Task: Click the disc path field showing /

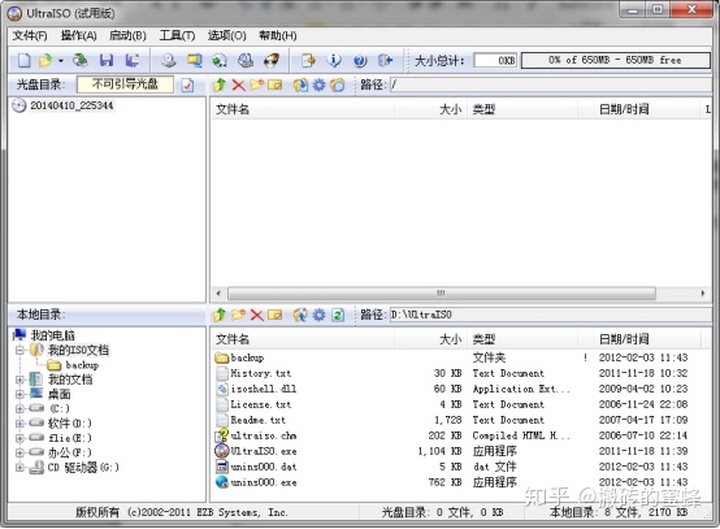Action: tap(550, 85)
